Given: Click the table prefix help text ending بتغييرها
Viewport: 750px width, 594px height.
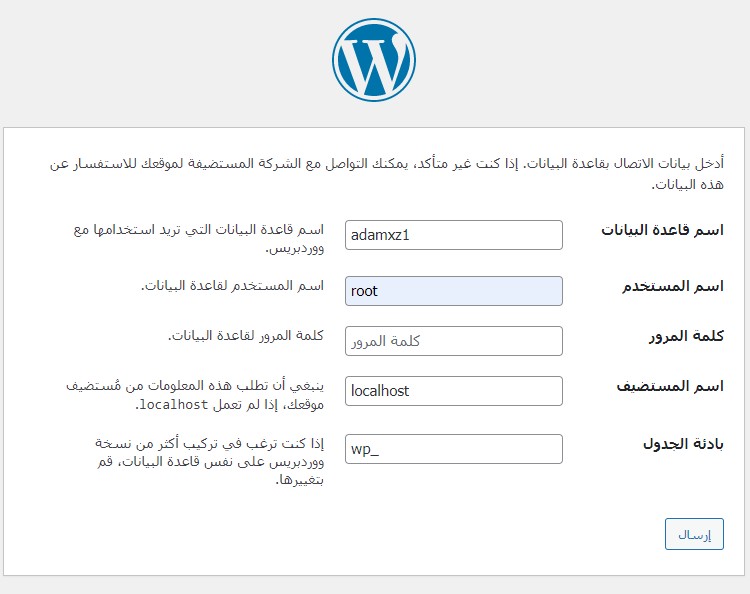Looking at the screenshot, I should pyautogui.click(x=210, y=462).
